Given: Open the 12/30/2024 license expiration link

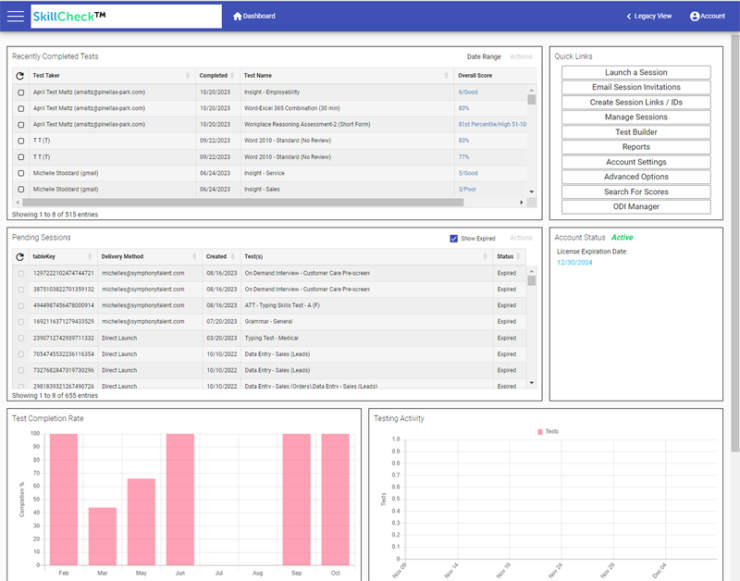Looking at the screenshot, I should [574, 262].
